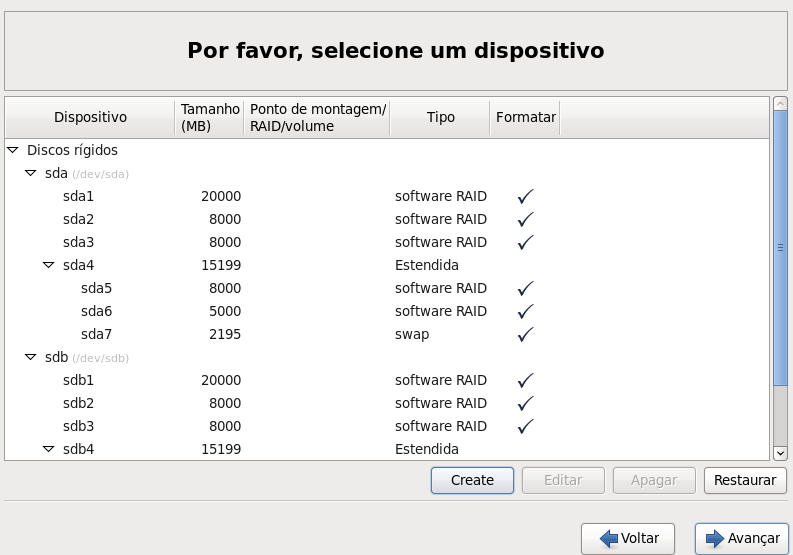Click the software RAID type of sdb1
The height and width of the screenshot is (555, 793).
coord(440,380)
